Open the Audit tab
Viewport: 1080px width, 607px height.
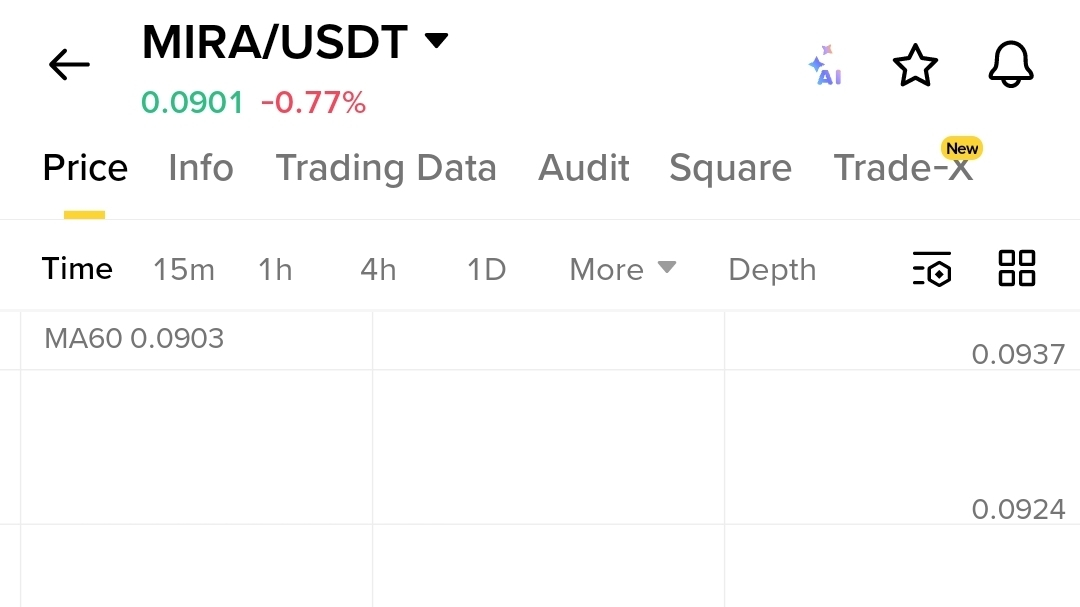pyautogui.click(x=583, y=167)
